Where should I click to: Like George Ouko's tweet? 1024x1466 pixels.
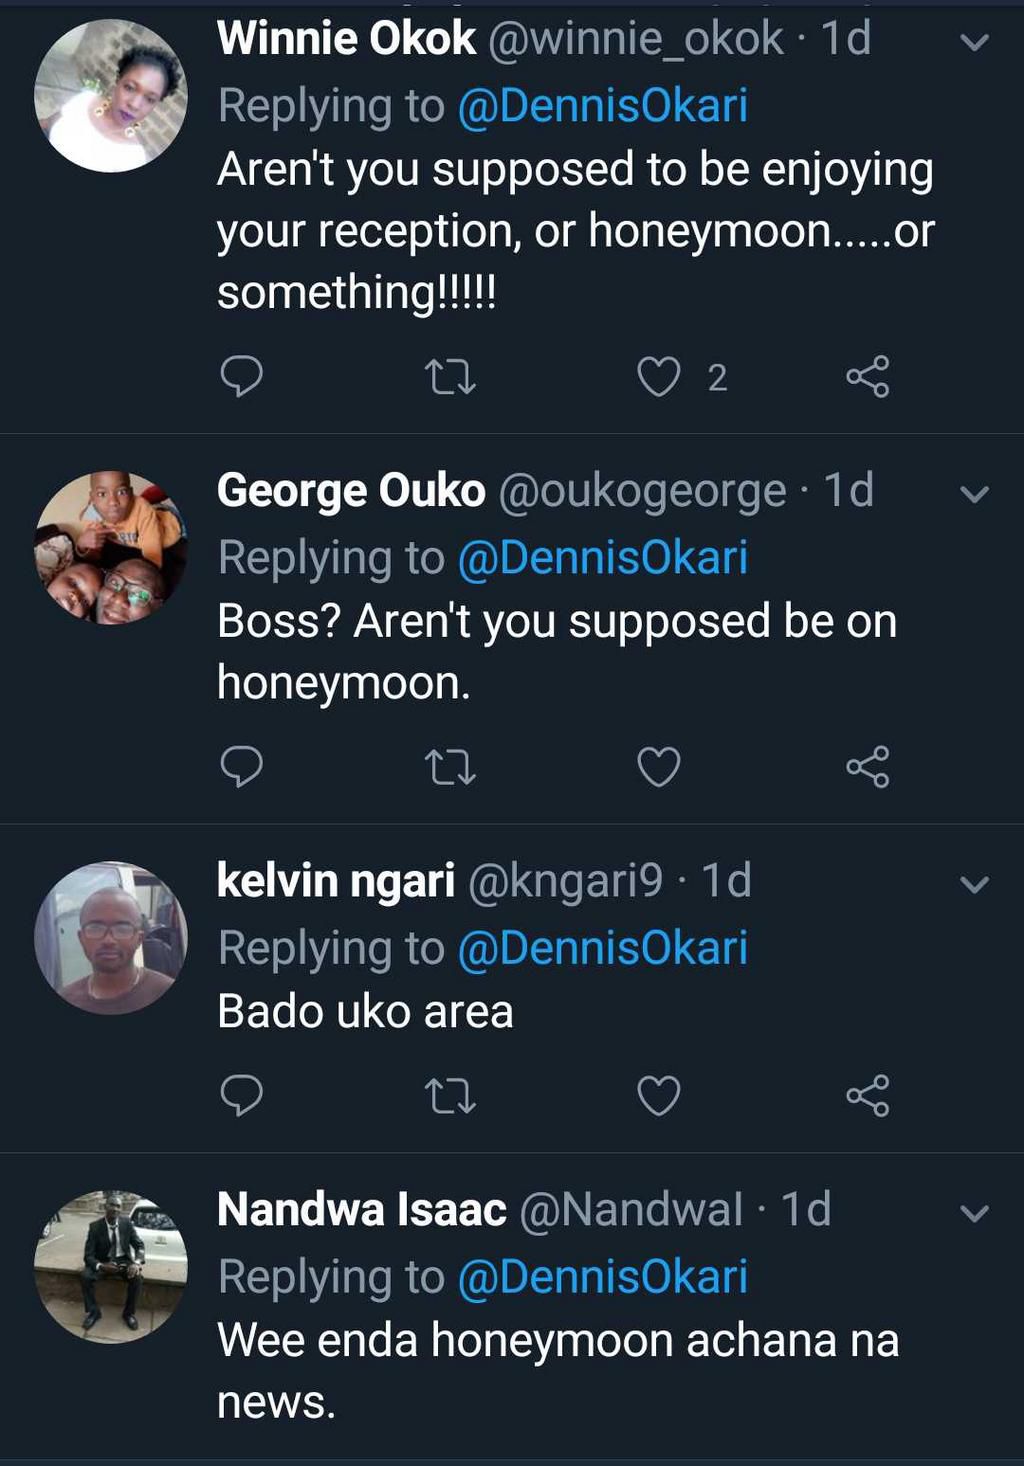659,767
